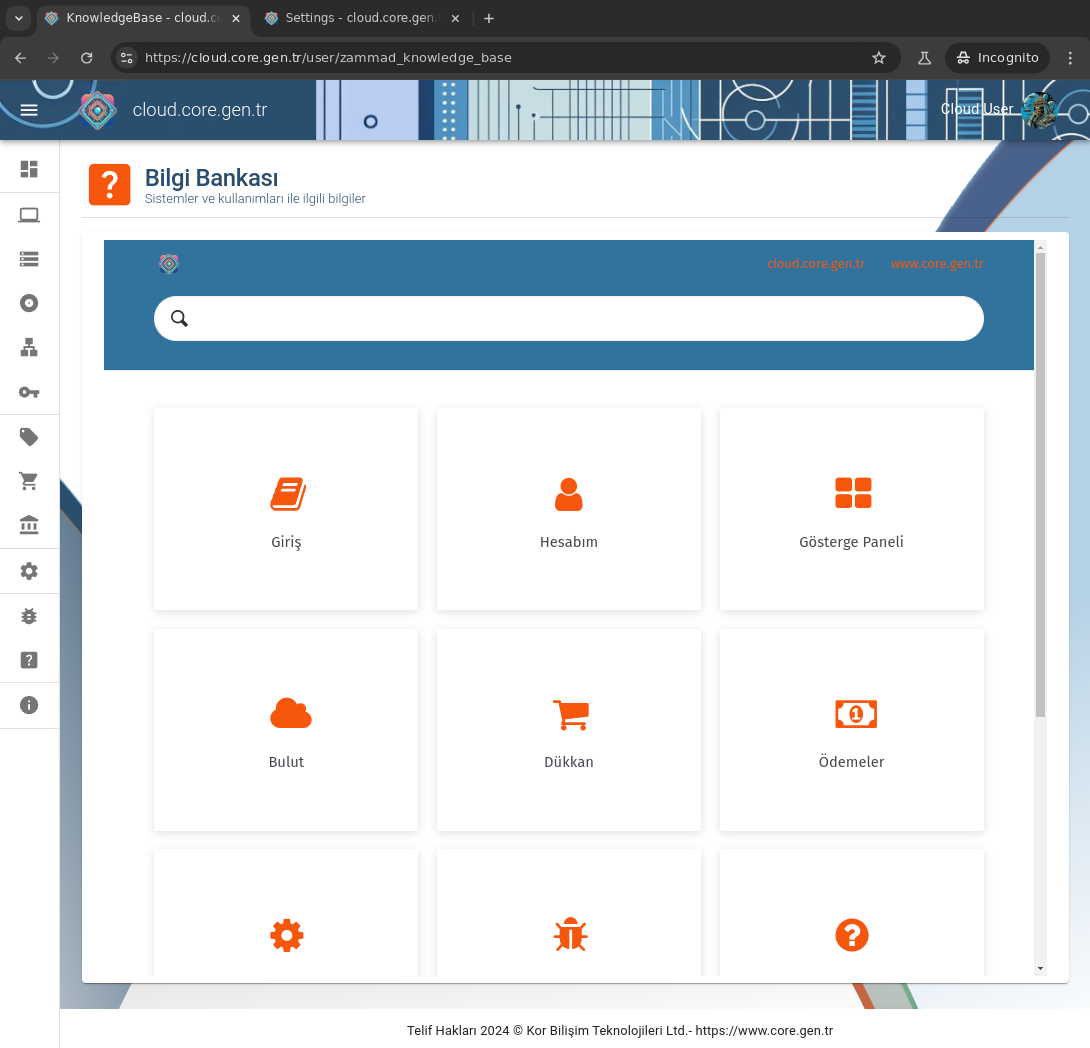Viewport: 1090px width, 1048px height.
Task: Select the bank icon in the sidebar
Action: 29,525
